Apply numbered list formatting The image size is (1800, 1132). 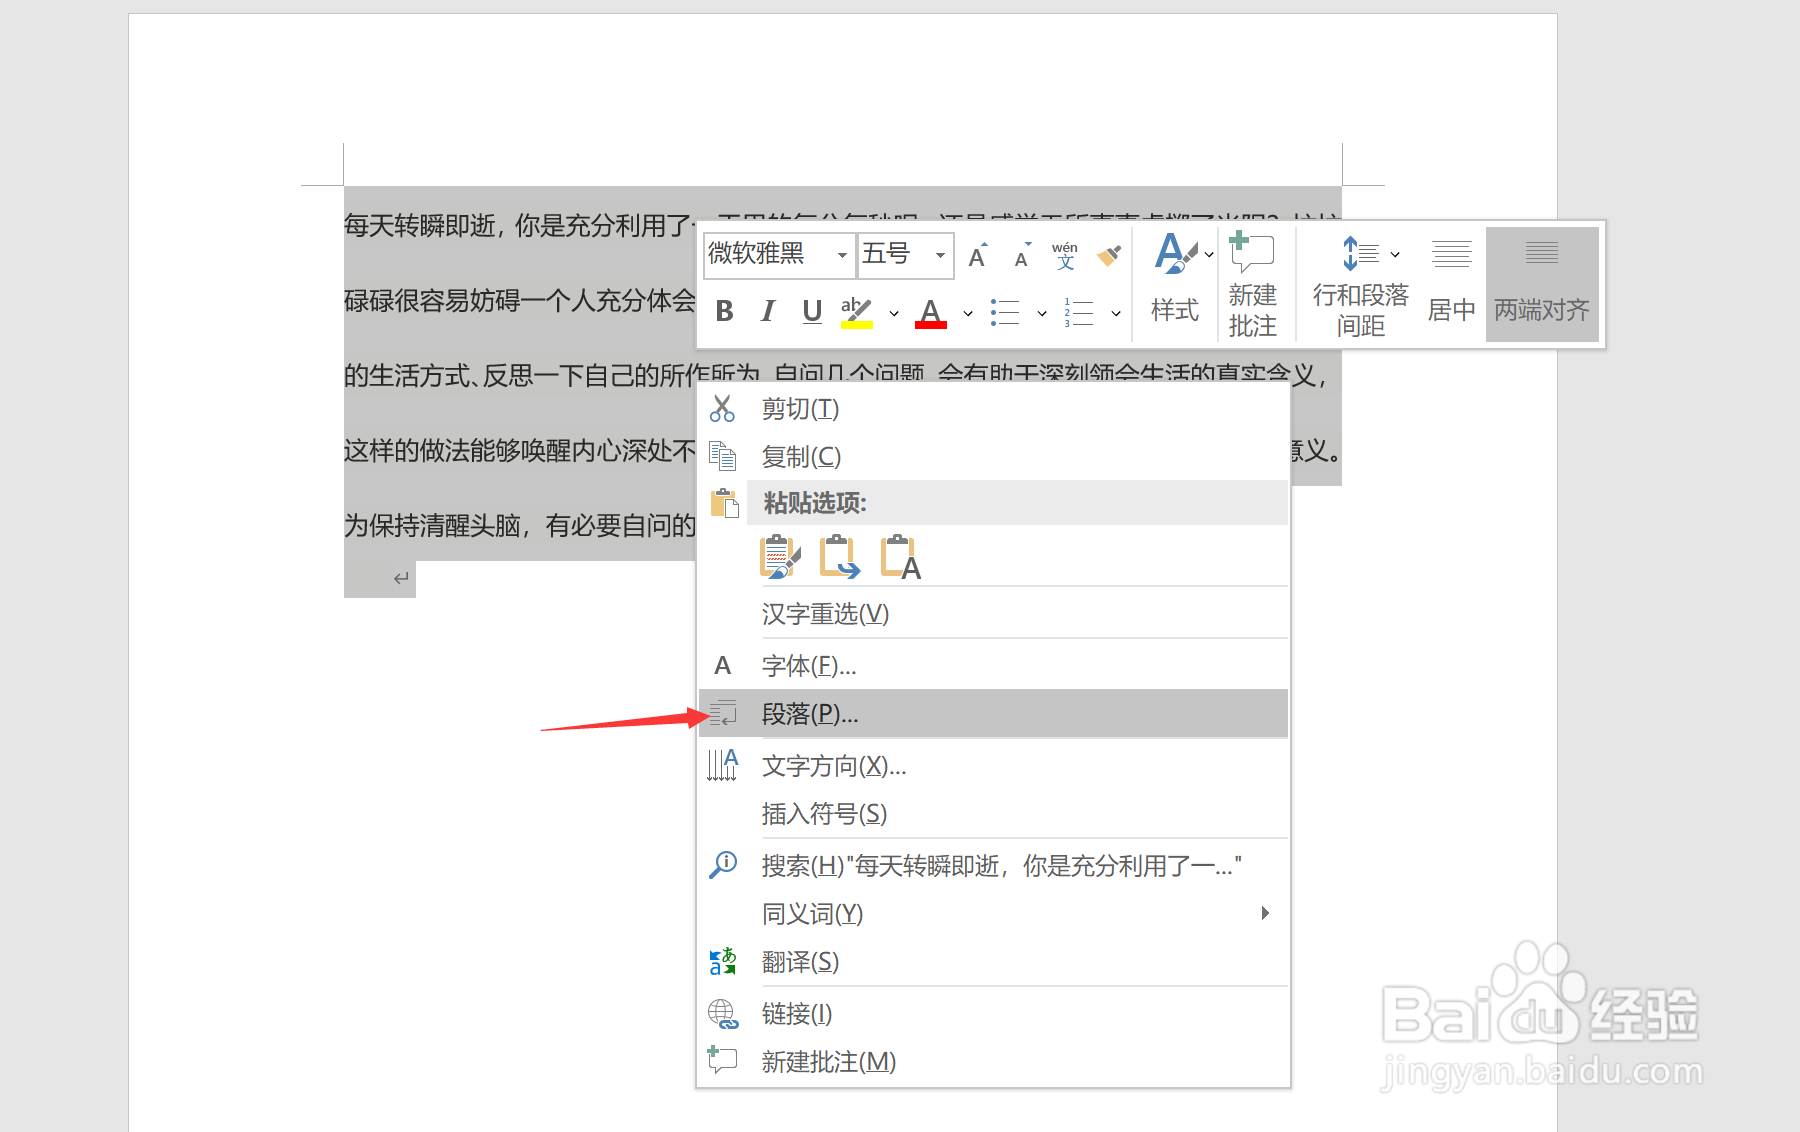(x=1079, y=312)
